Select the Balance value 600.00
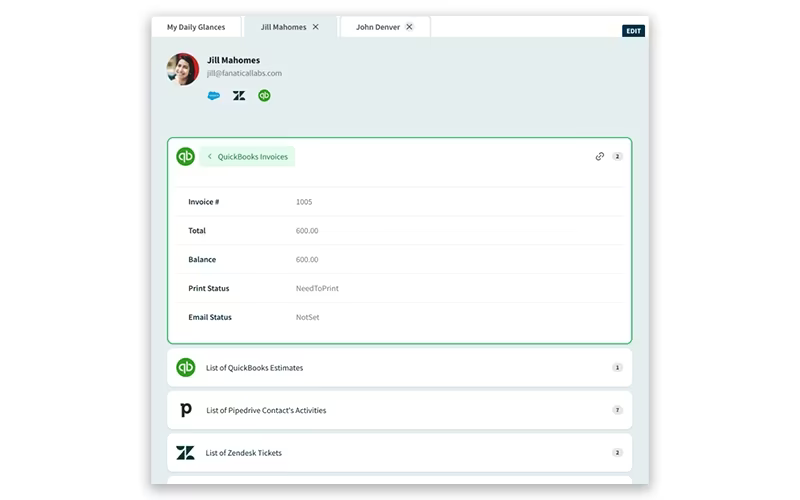Image resolution: width=800 pixels, height=500 pixels. tap(307, 260)
